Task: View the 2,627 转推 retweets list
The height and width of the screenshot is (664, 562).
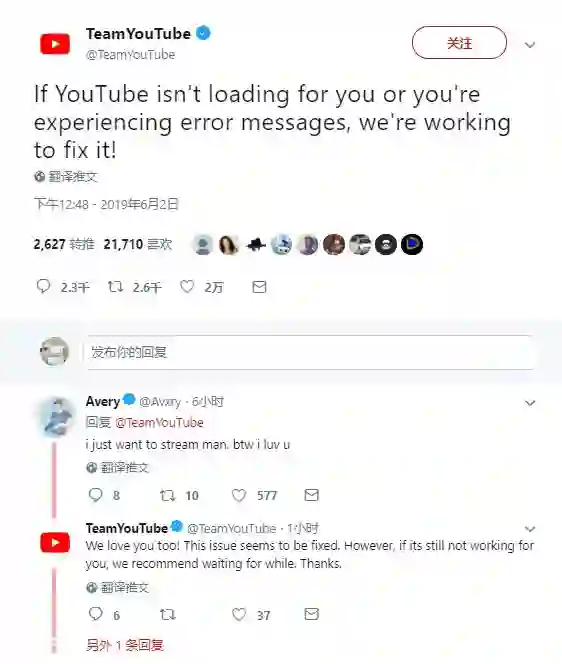Action: click(64, 244)
